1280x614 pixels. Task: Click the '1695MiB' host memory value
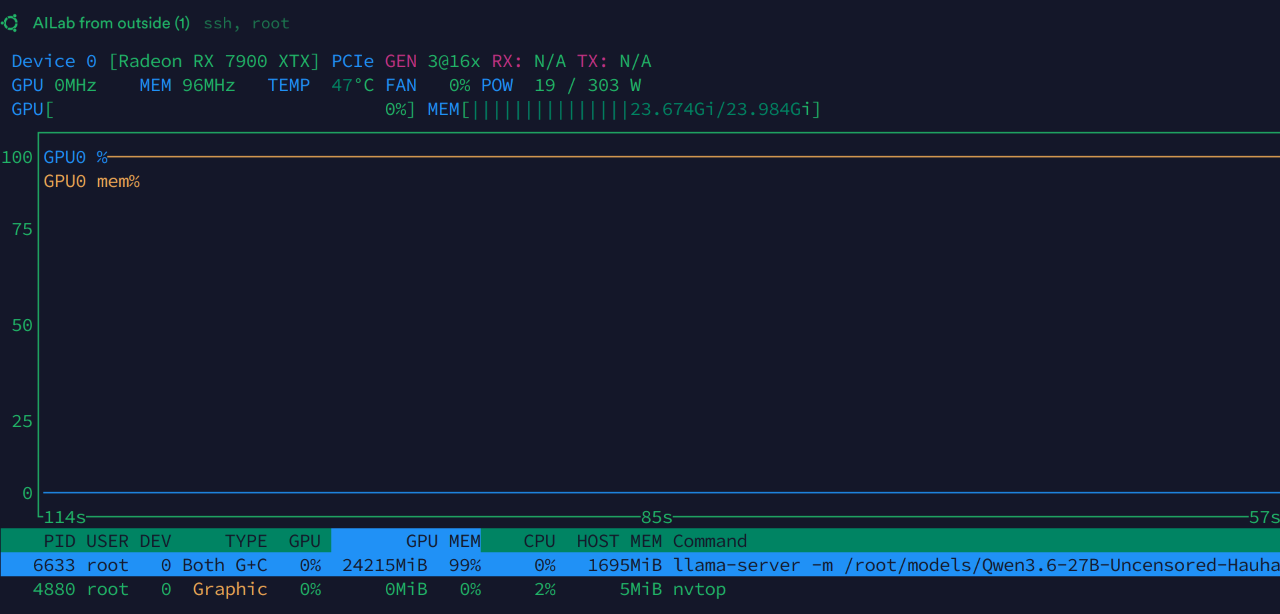coord(625,565)
